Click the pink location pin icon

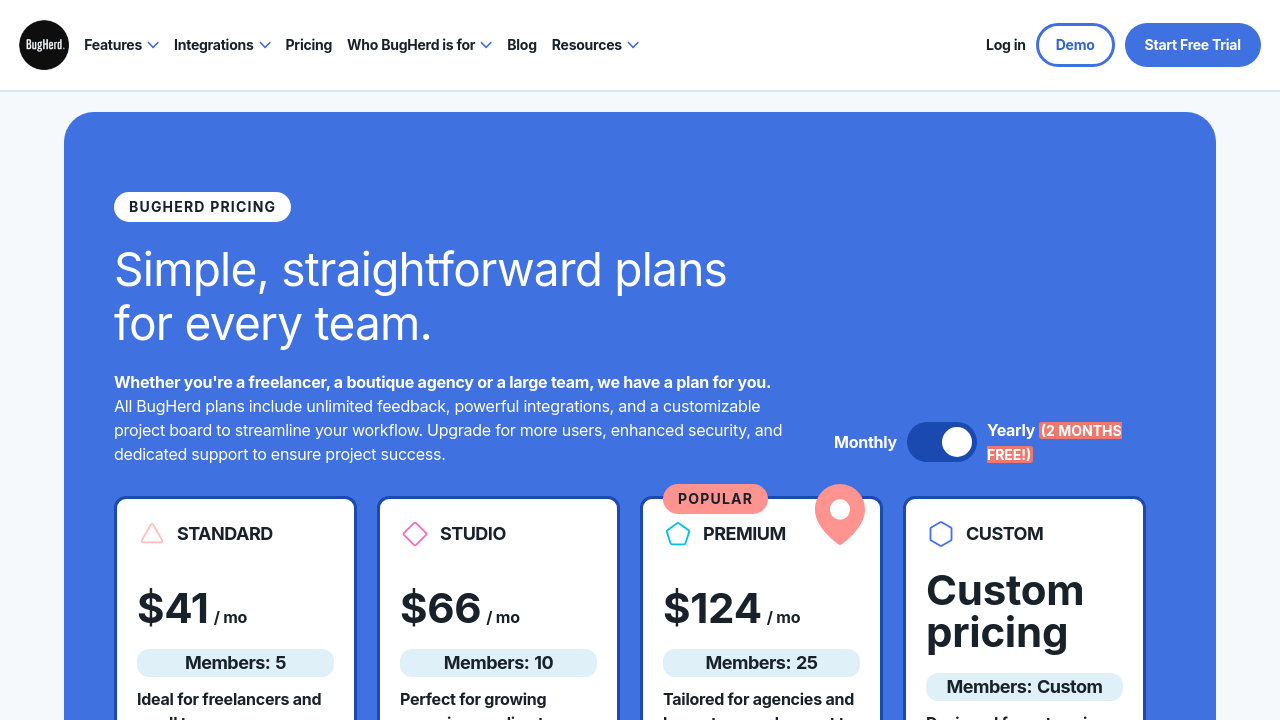[840, 513]
